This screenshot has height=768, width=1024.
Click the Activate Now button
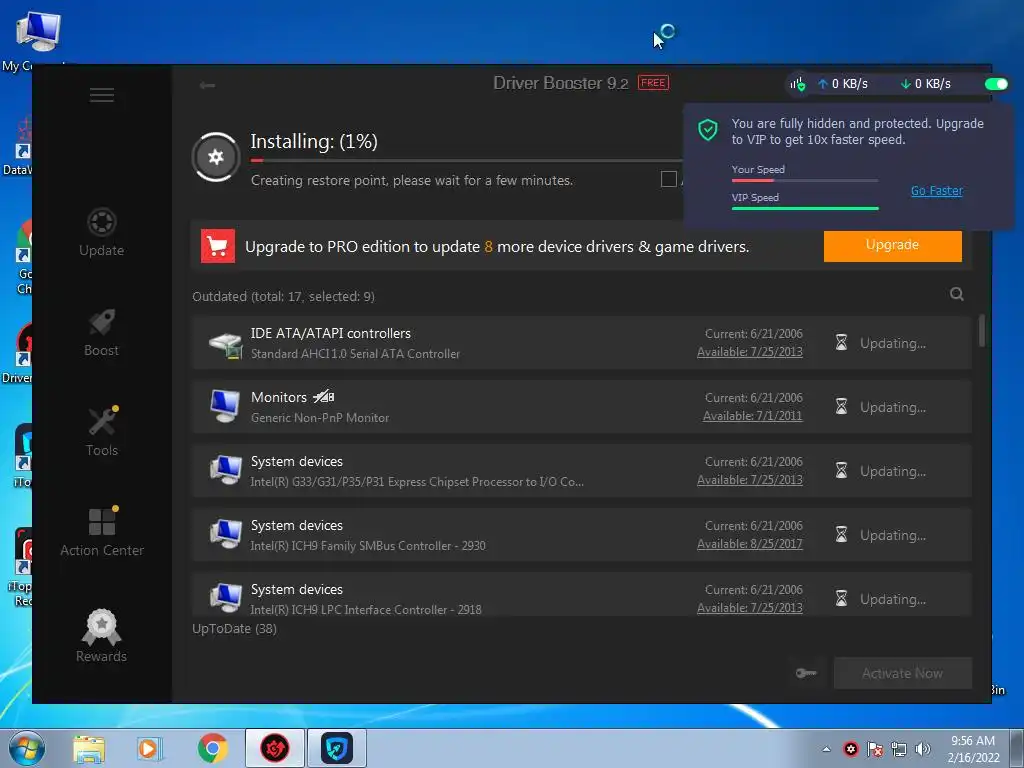pyautogui.click(x=903, y=673)
